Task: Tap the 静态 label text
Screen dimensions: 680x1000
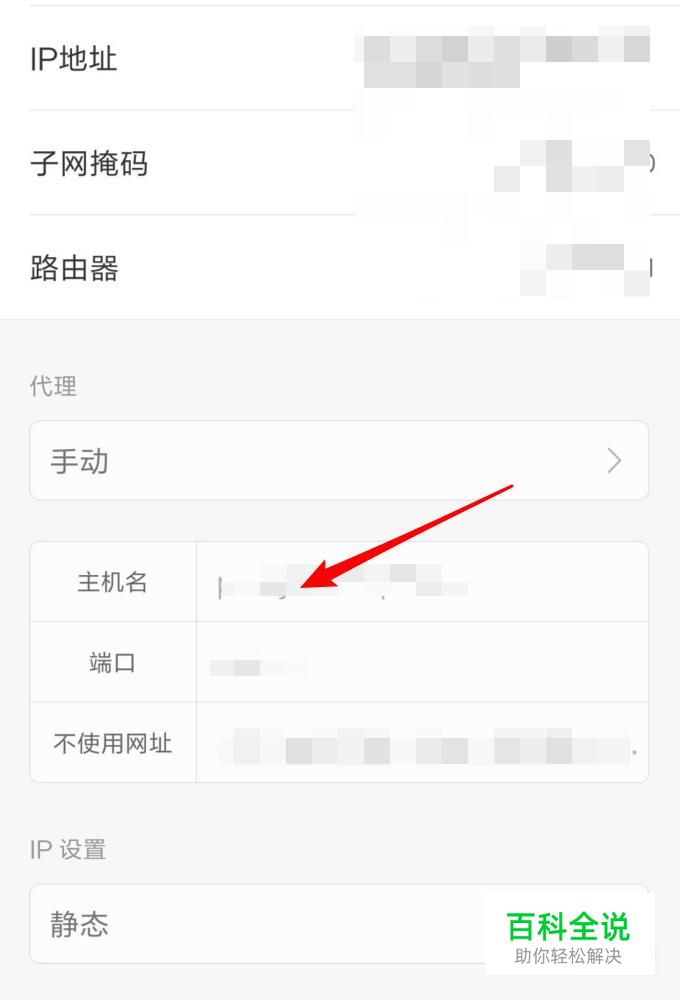Action: 79,923
